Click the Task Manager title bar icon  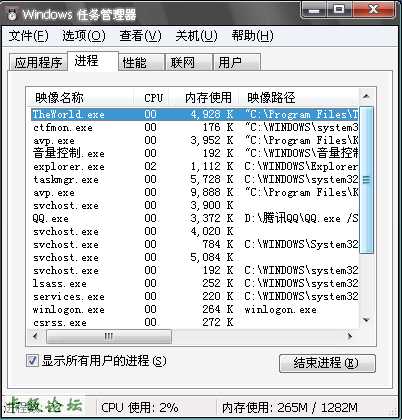coord(12,14)
